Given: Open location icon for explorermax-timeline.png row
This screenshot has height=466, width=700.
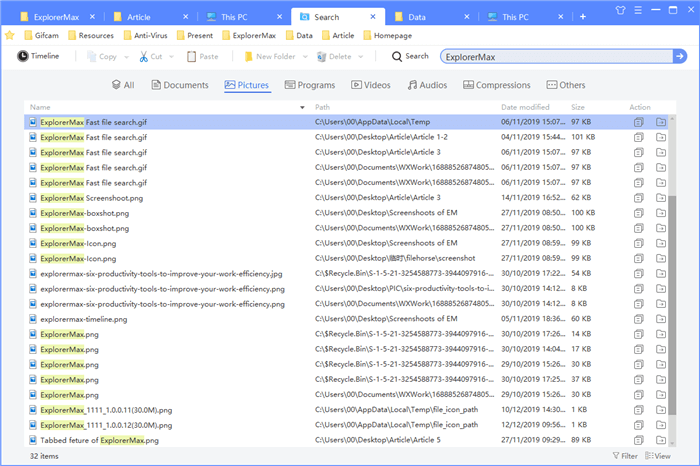Looking at the screenshot, I should 661,319.
